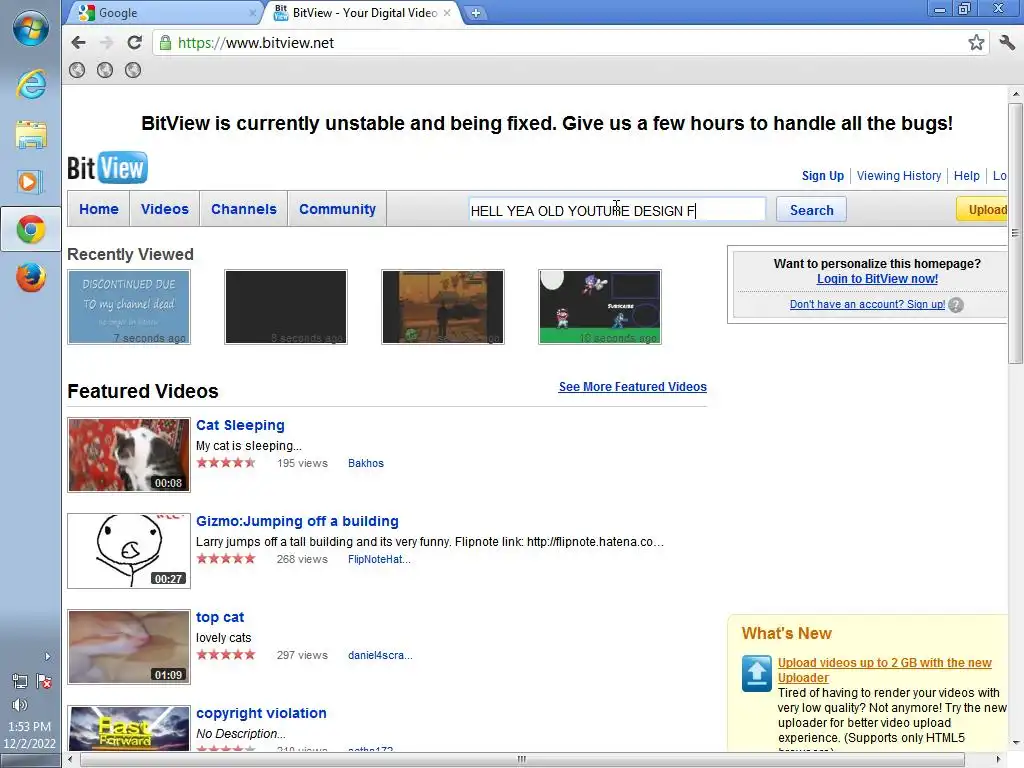Launch Windows Media Player from taskbar

pyautogui.click(x=30, y=182)
